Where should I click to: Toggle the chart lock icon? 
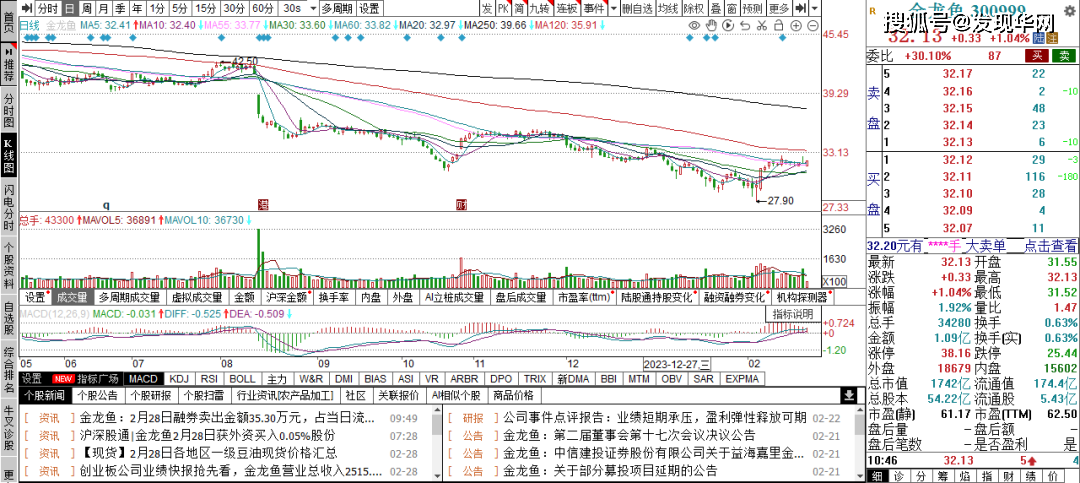[779, 23]
